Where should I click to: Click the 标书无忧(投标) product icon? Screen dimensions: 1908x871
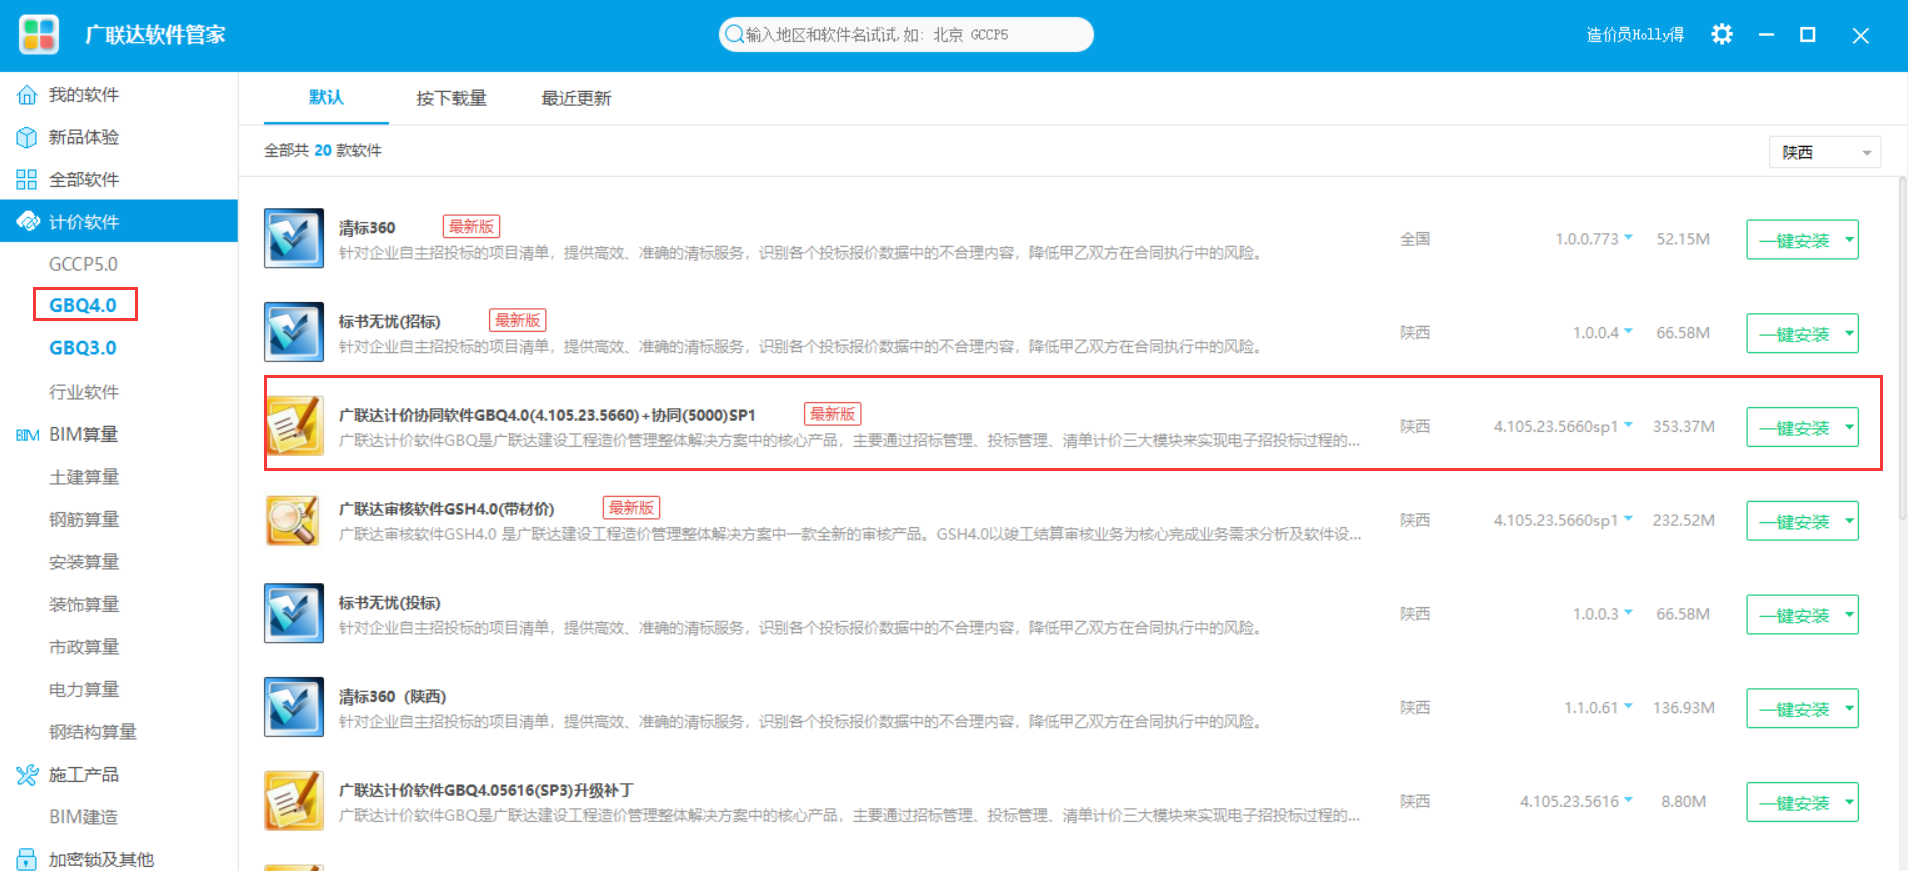coord(294,613)
